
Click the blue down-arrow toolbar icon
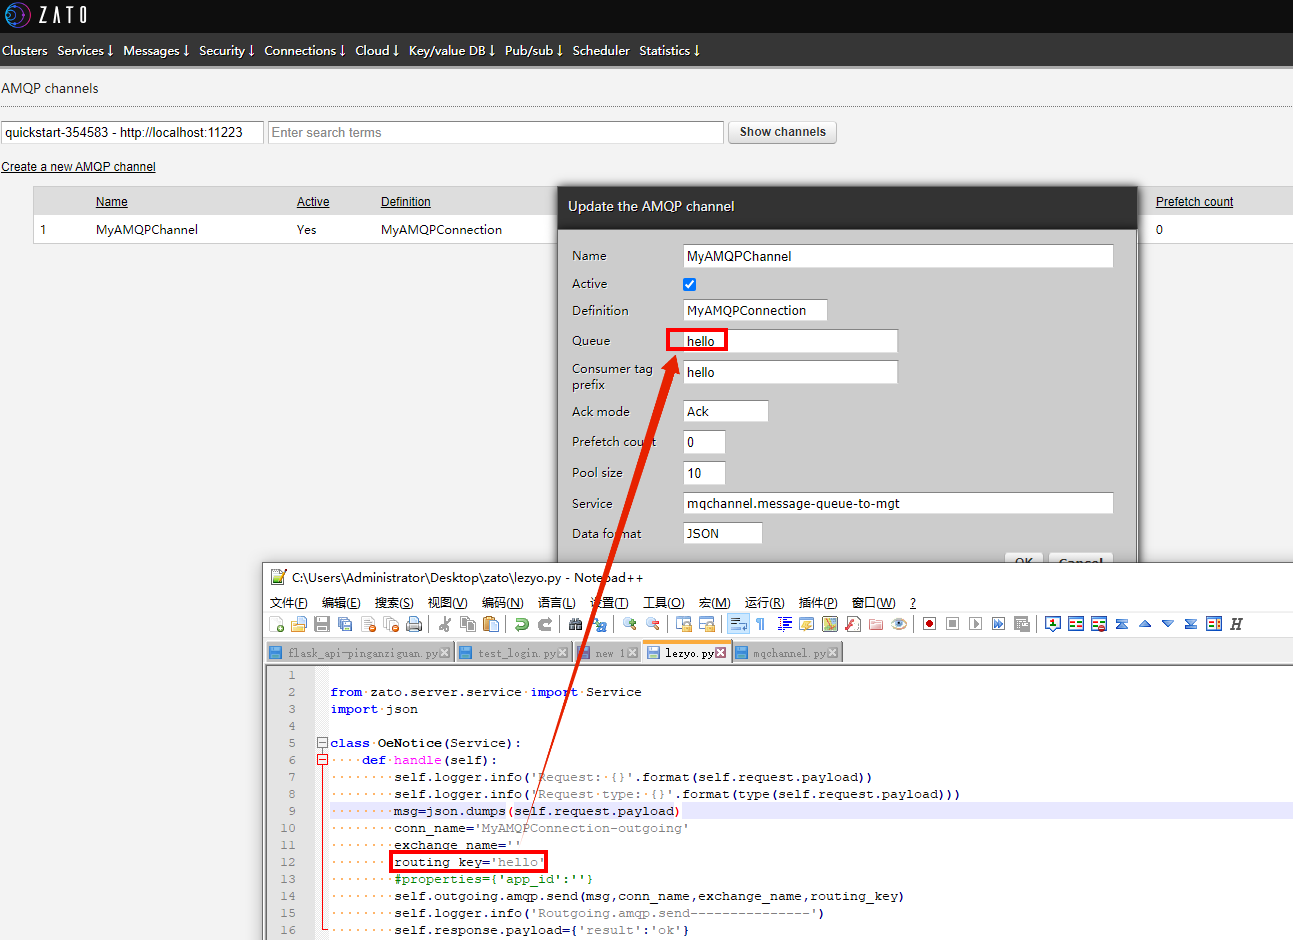point(1167,624)
